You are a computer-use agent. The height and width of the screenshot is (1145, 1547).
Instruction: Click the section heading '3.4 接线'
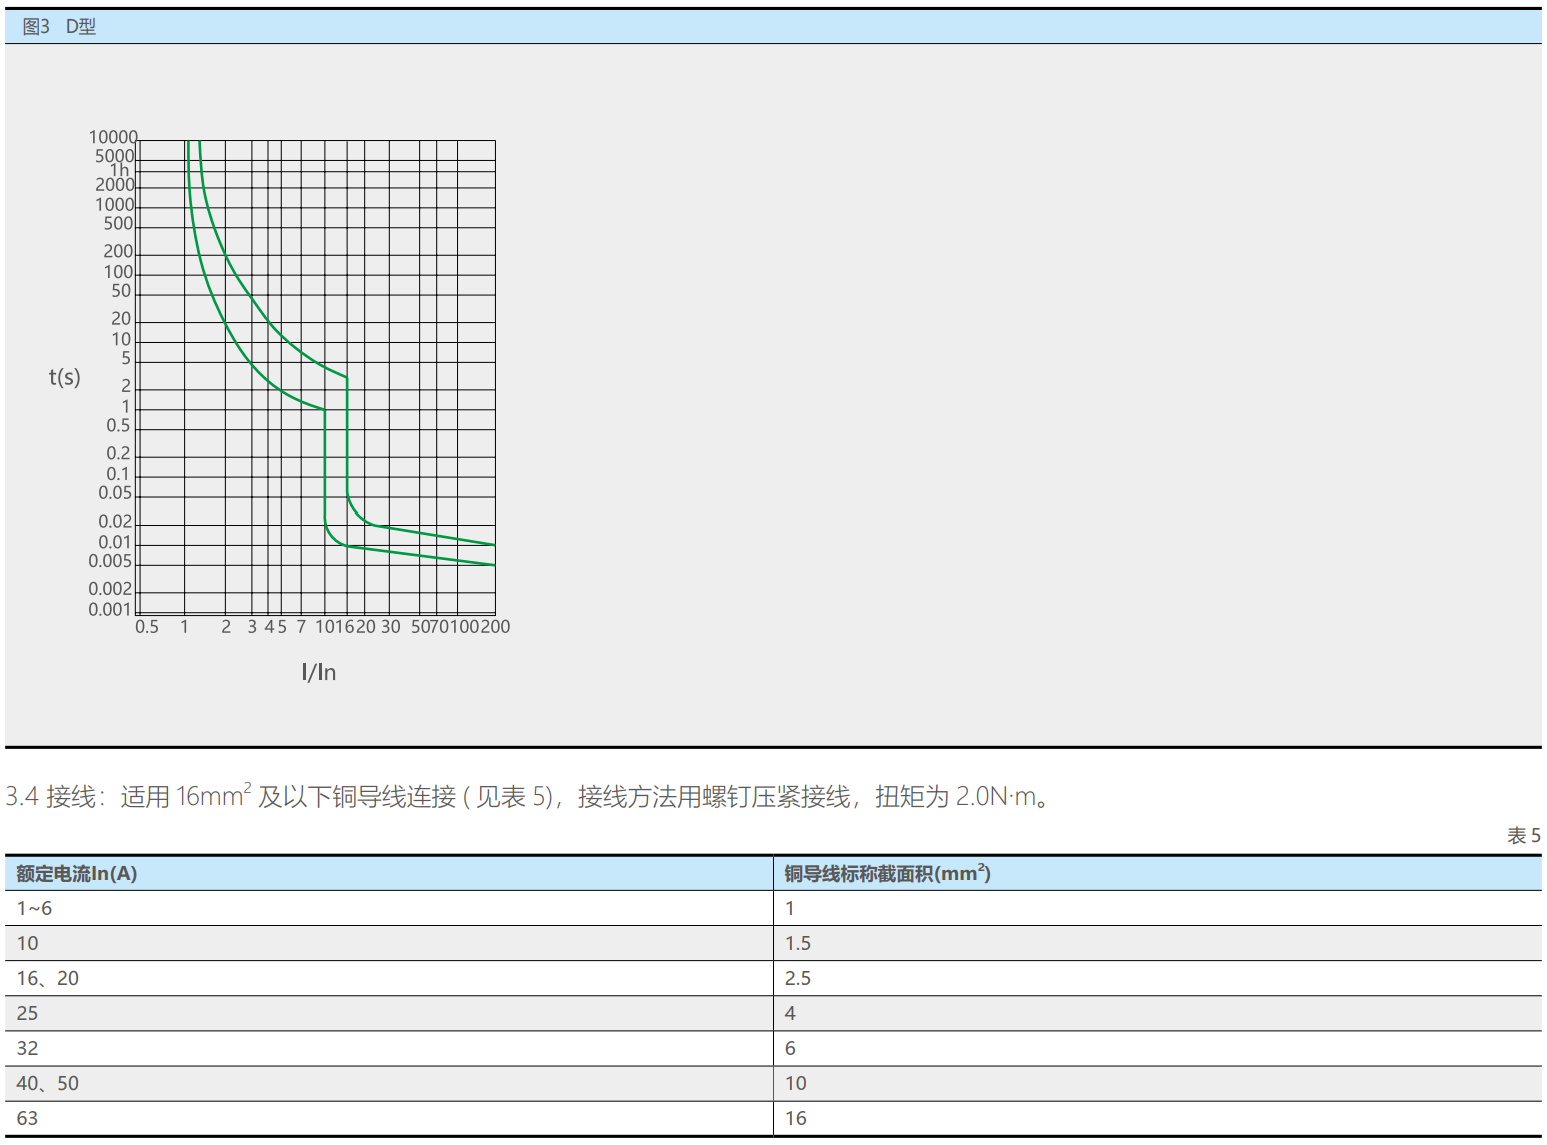[50, 797]
